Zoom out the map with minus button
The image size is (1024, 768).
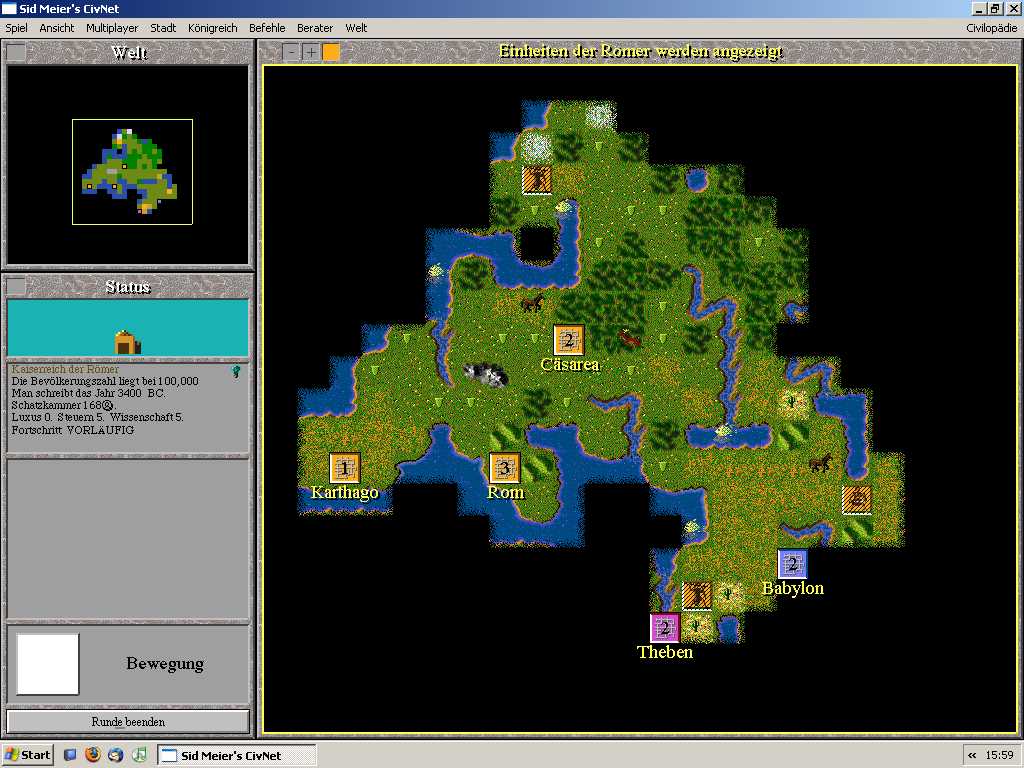pos(291,52)
